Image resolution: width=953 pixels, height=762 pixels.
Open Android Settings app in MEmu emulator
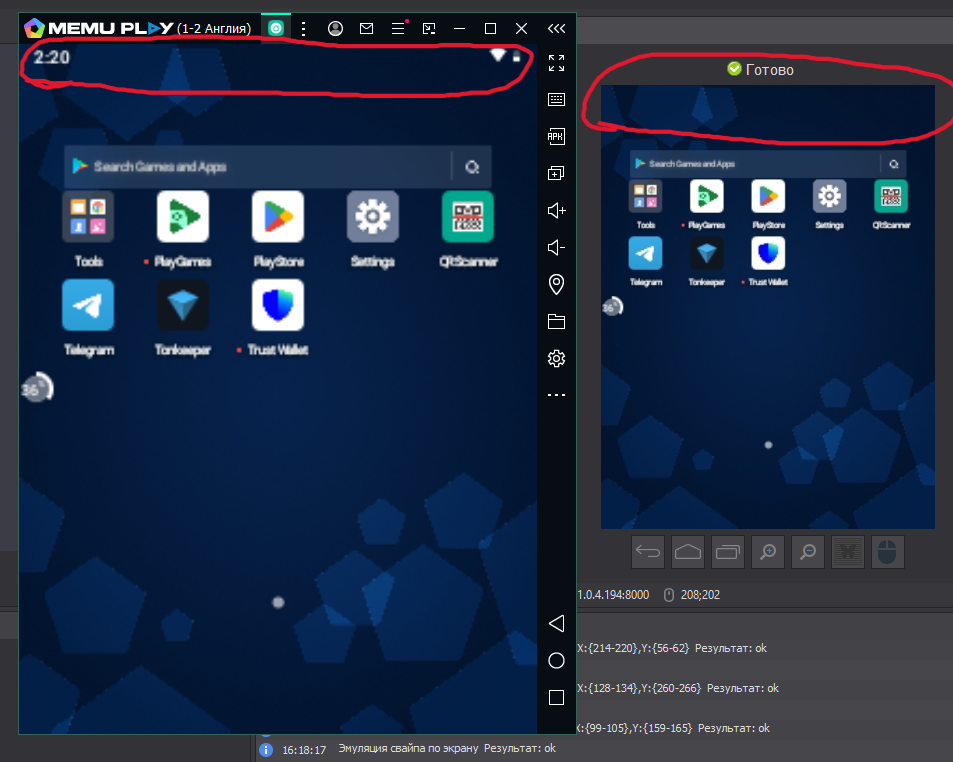[373, 217]
